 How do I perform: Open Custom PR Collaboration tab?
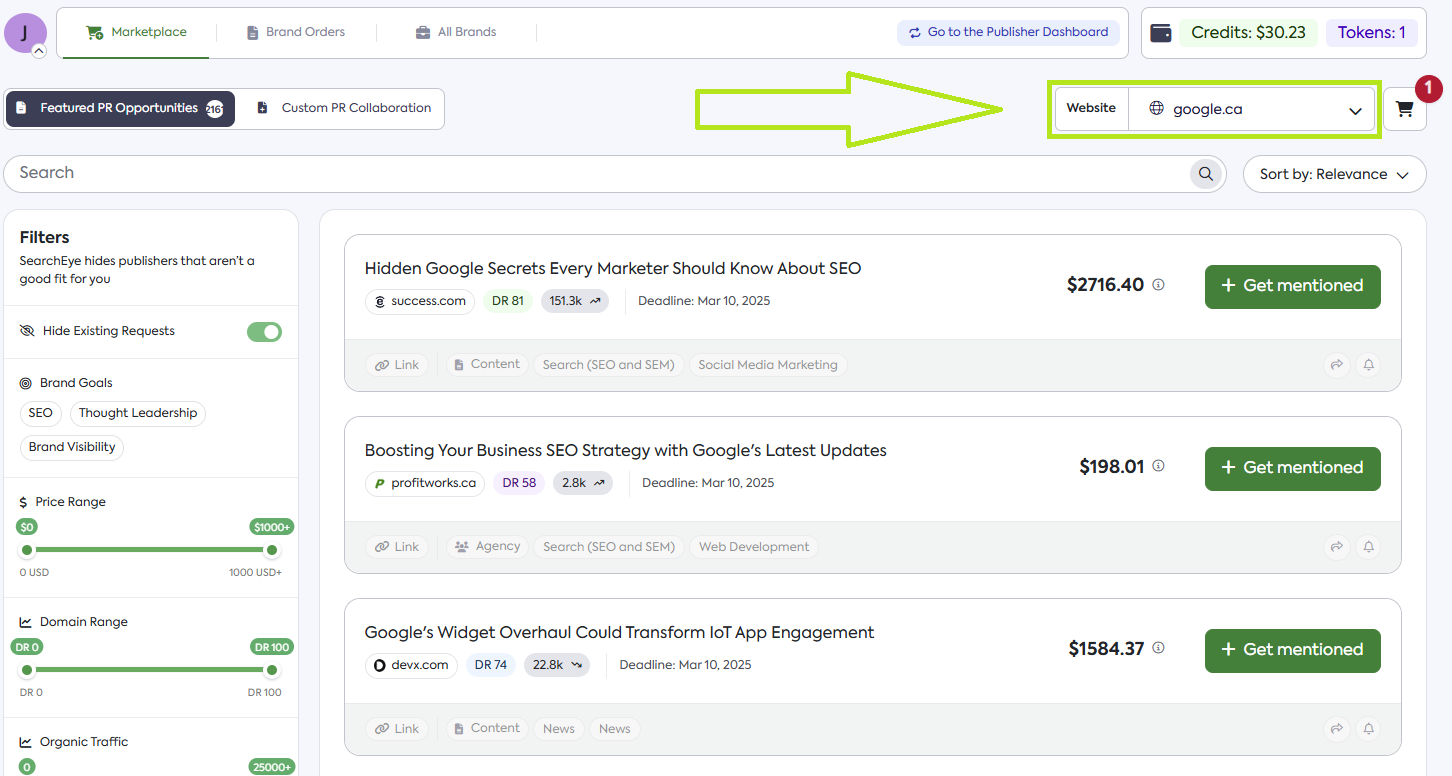[344, 108]
